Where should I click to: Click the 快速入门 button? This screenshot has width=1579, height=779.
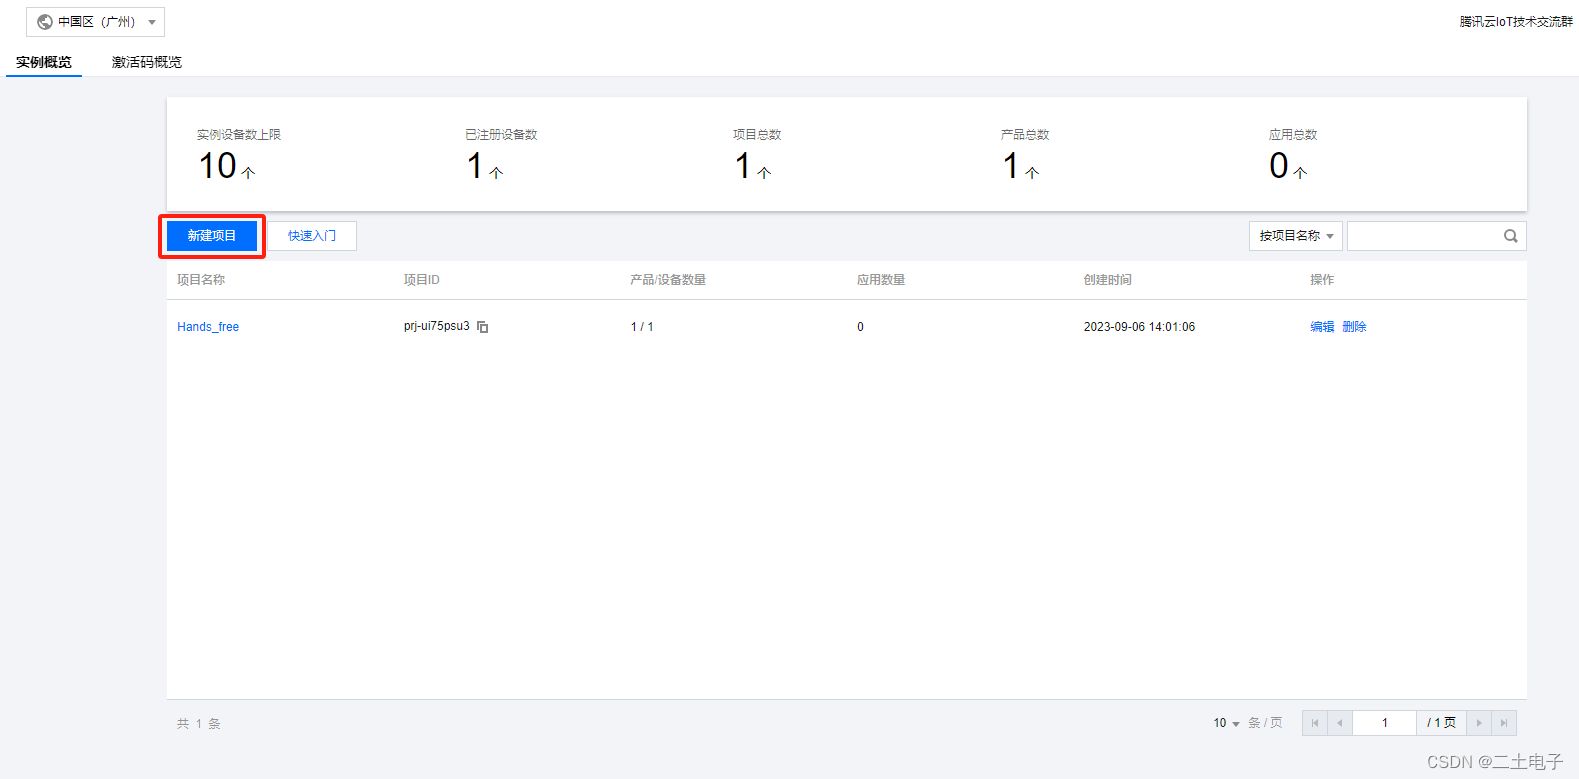(x=312, y=236)
